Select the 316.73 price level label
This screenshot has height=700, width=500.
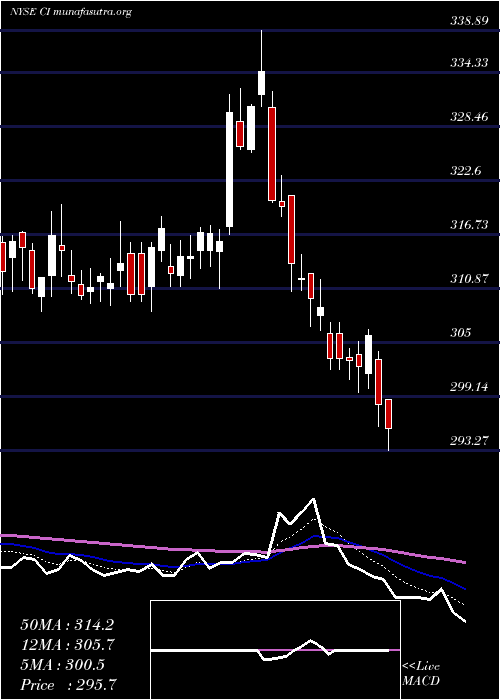(x=468, y=225)
